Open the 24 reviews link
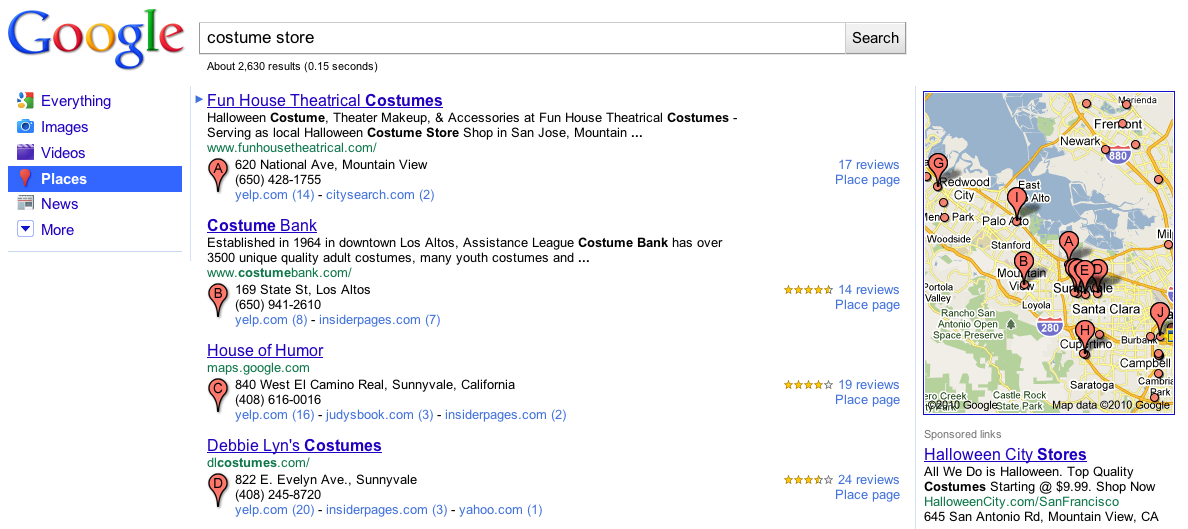Viewport: 1188px width, 529px height. [868, 479]
